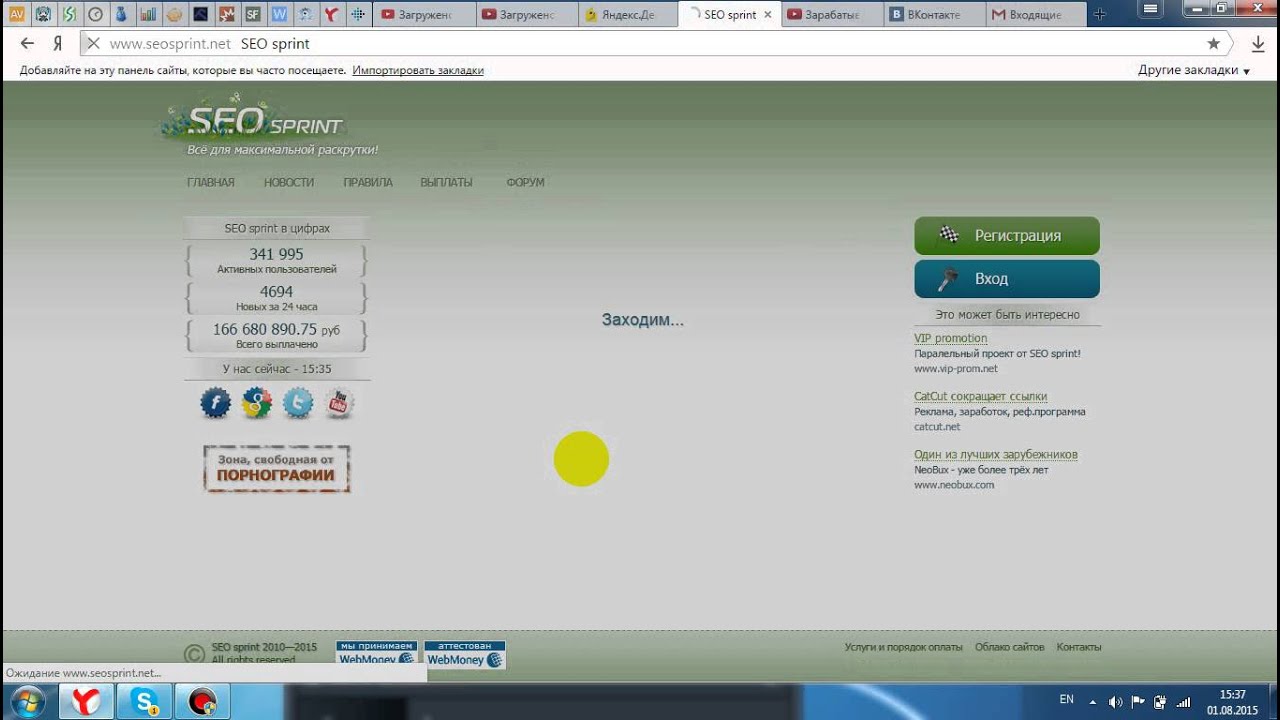
Task: Open the YouTube social icon
Action: (339, 403)
